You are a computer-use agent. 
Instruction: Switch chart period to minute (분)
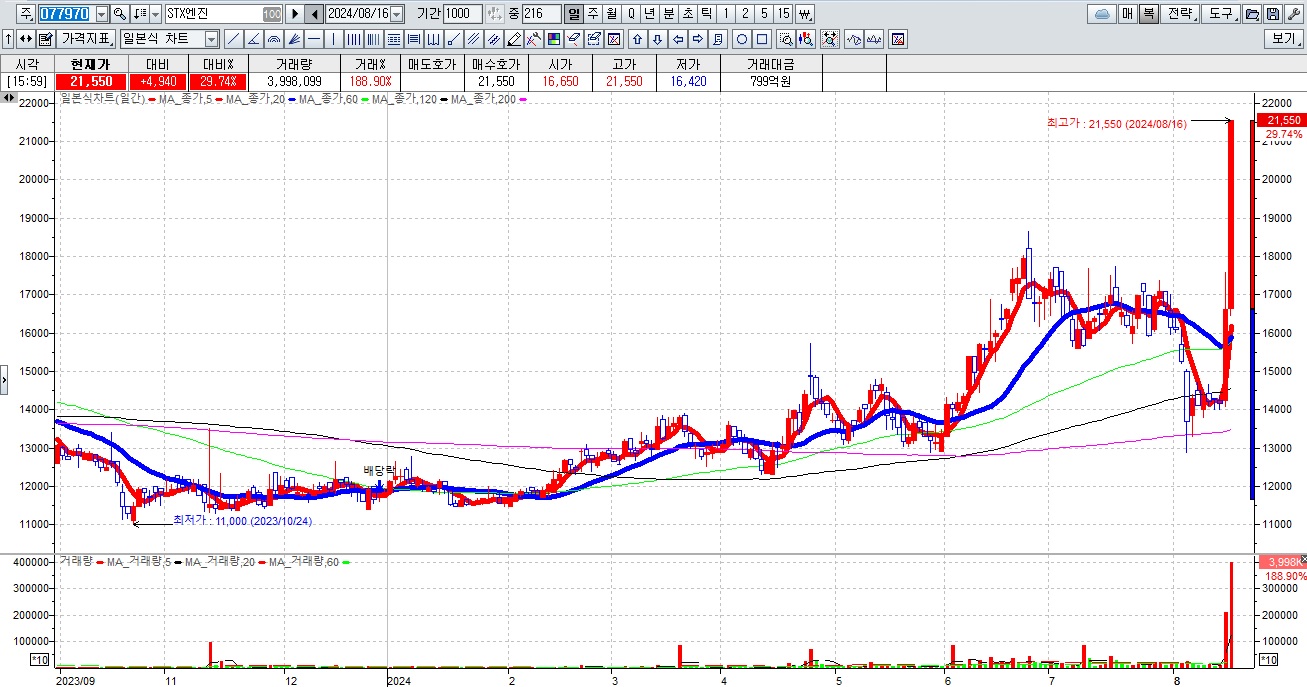click(669, 14)
